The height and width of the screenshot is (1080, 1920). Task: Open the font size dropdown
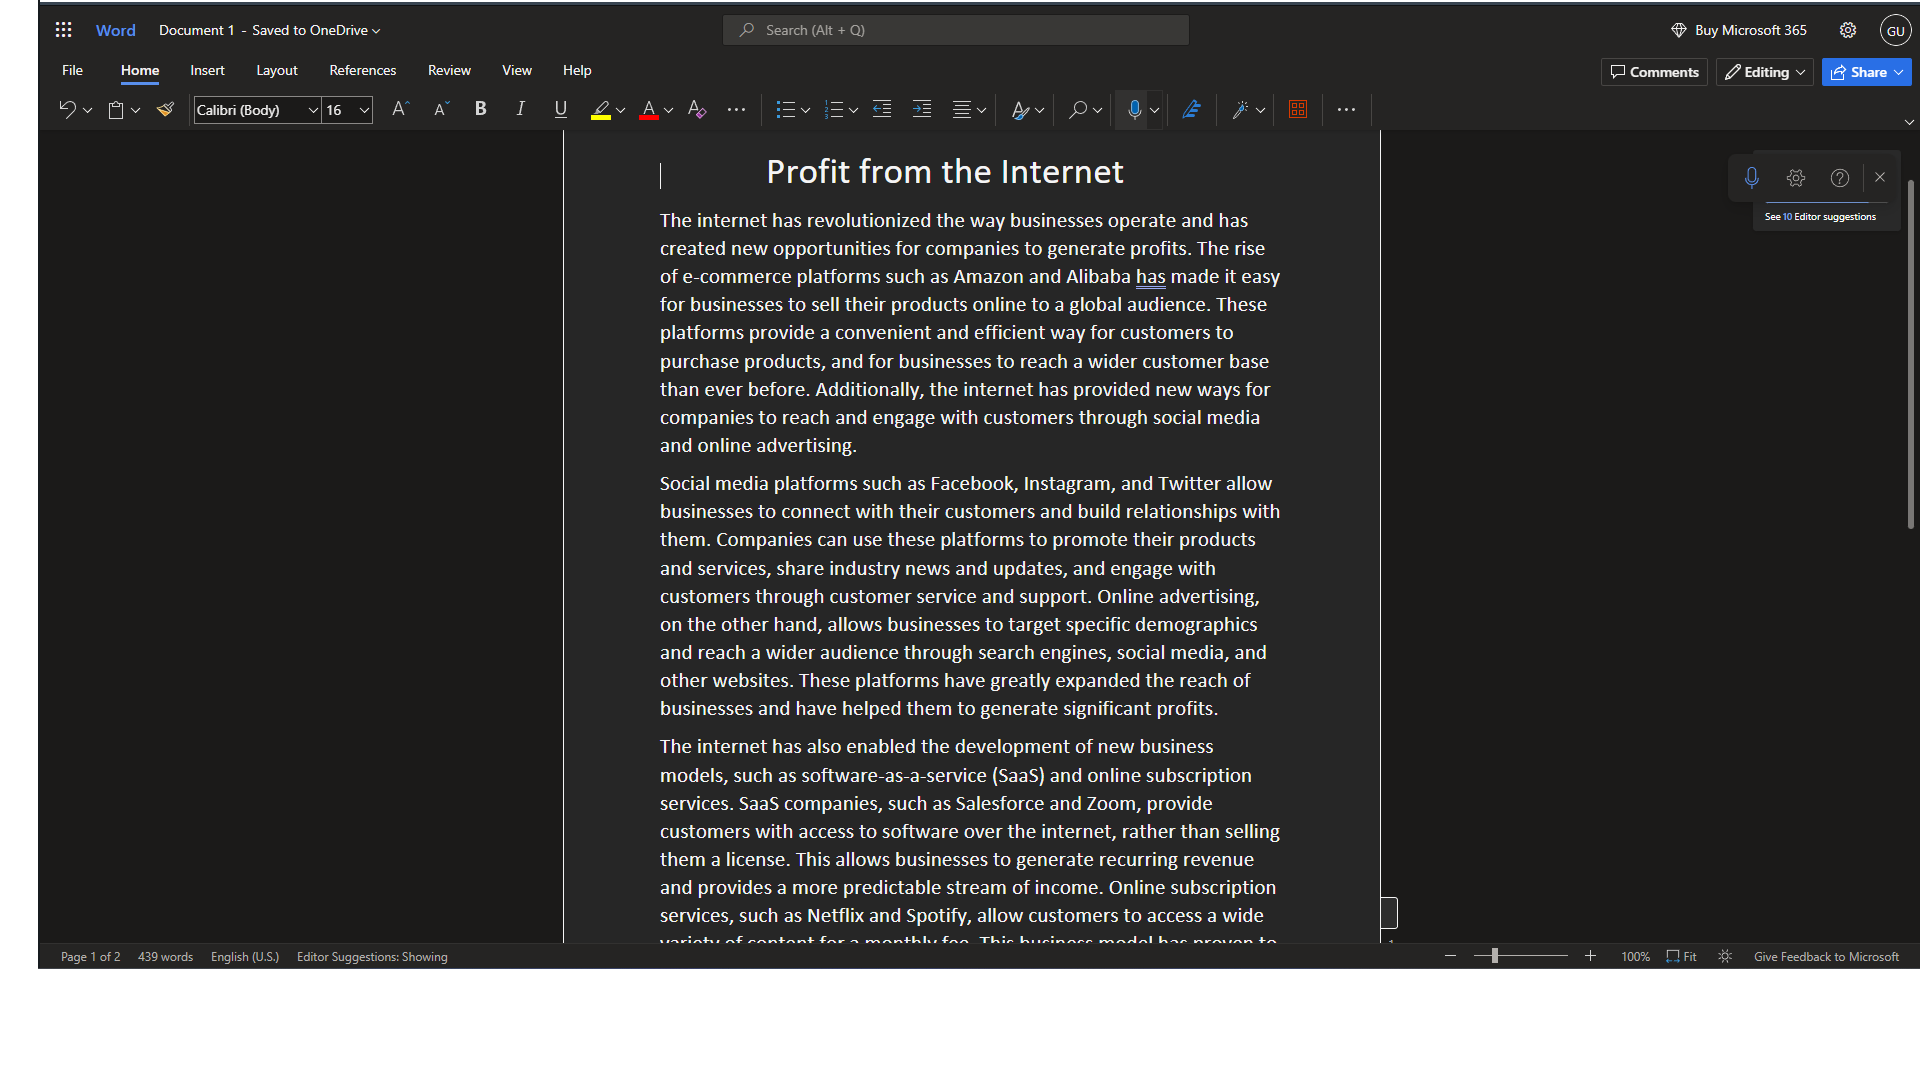(x=364, y=110)
